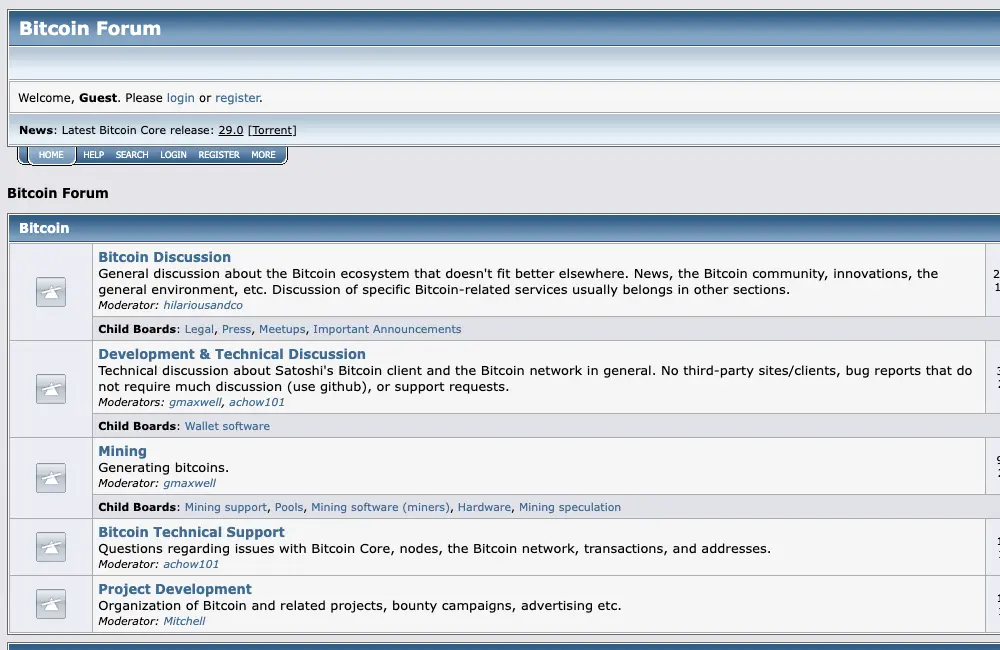Image resolution: width=1000 pixels, height=650 pixels.
Task: View achow101 profile under Development & Technical Discussion
Action: pos(257,403)
